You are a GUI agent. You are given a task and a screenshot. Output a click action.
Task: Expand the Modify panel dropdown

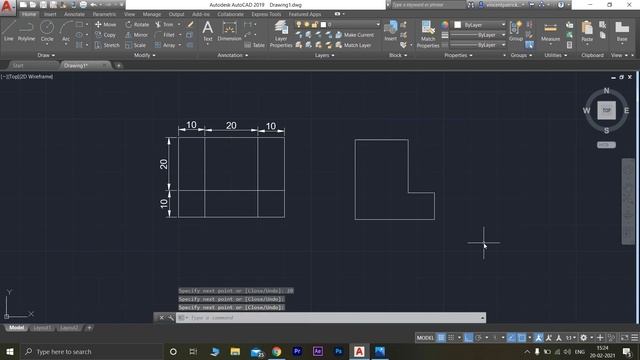tap(144, 55)
